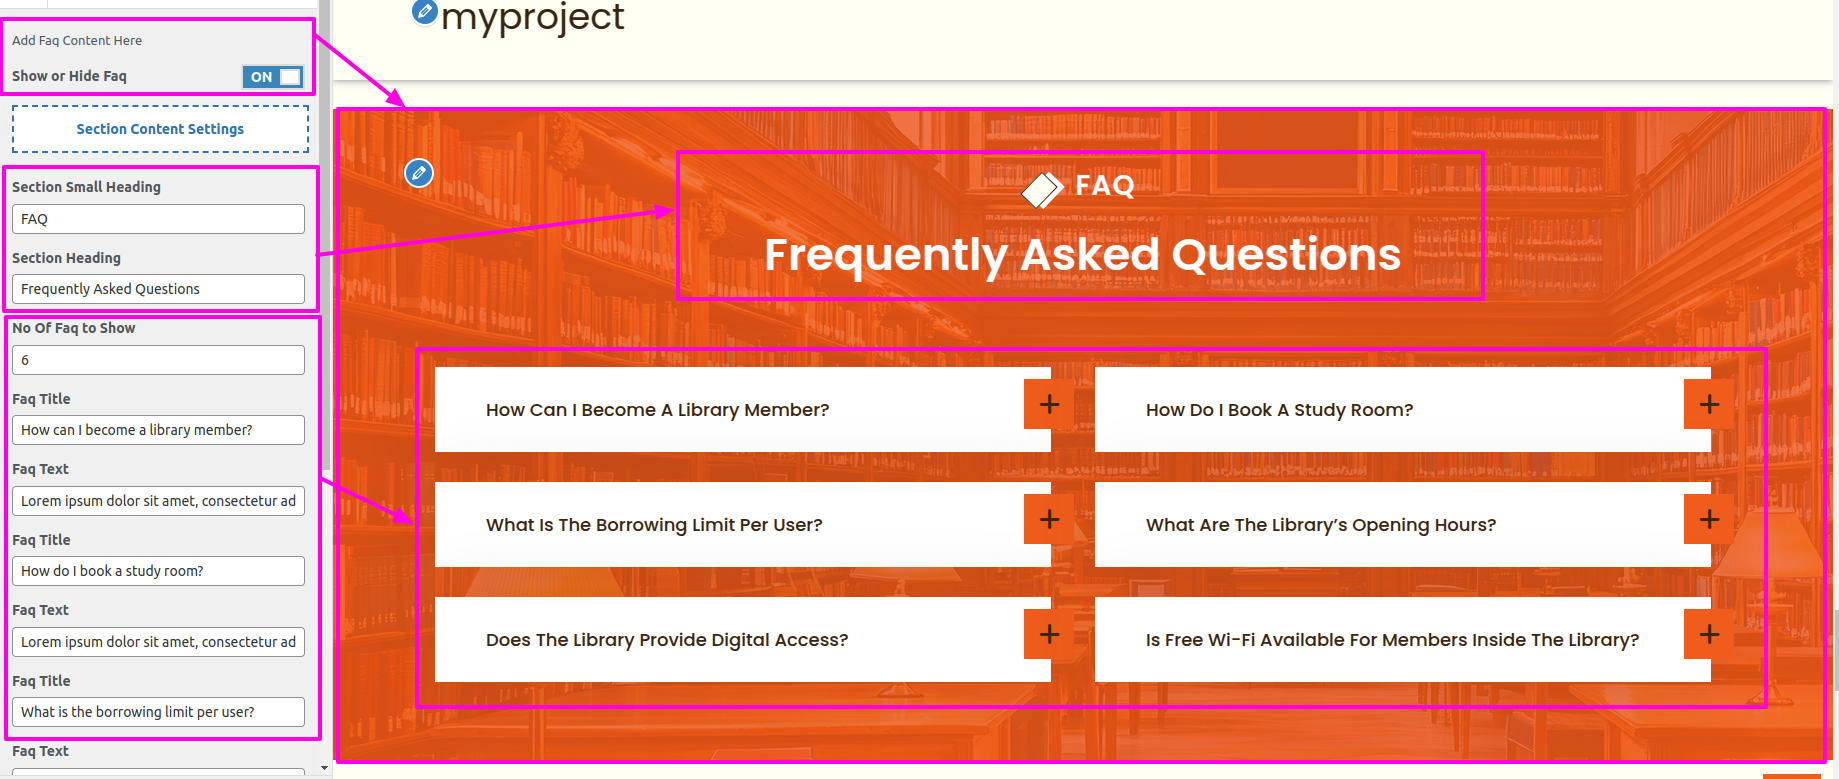
Task: Click the No Of Faq to Show field
Action: (158, 360)
